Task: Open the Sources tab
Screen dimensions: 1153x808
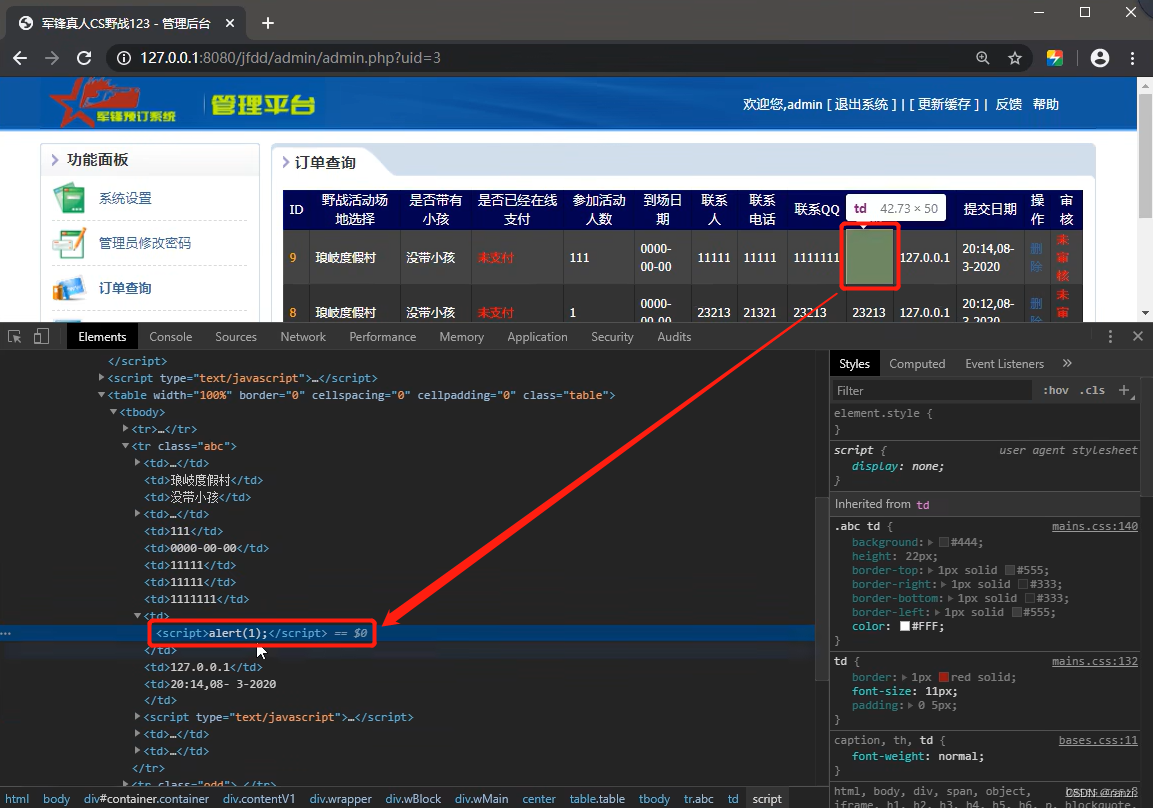Action: pos(236,337)
